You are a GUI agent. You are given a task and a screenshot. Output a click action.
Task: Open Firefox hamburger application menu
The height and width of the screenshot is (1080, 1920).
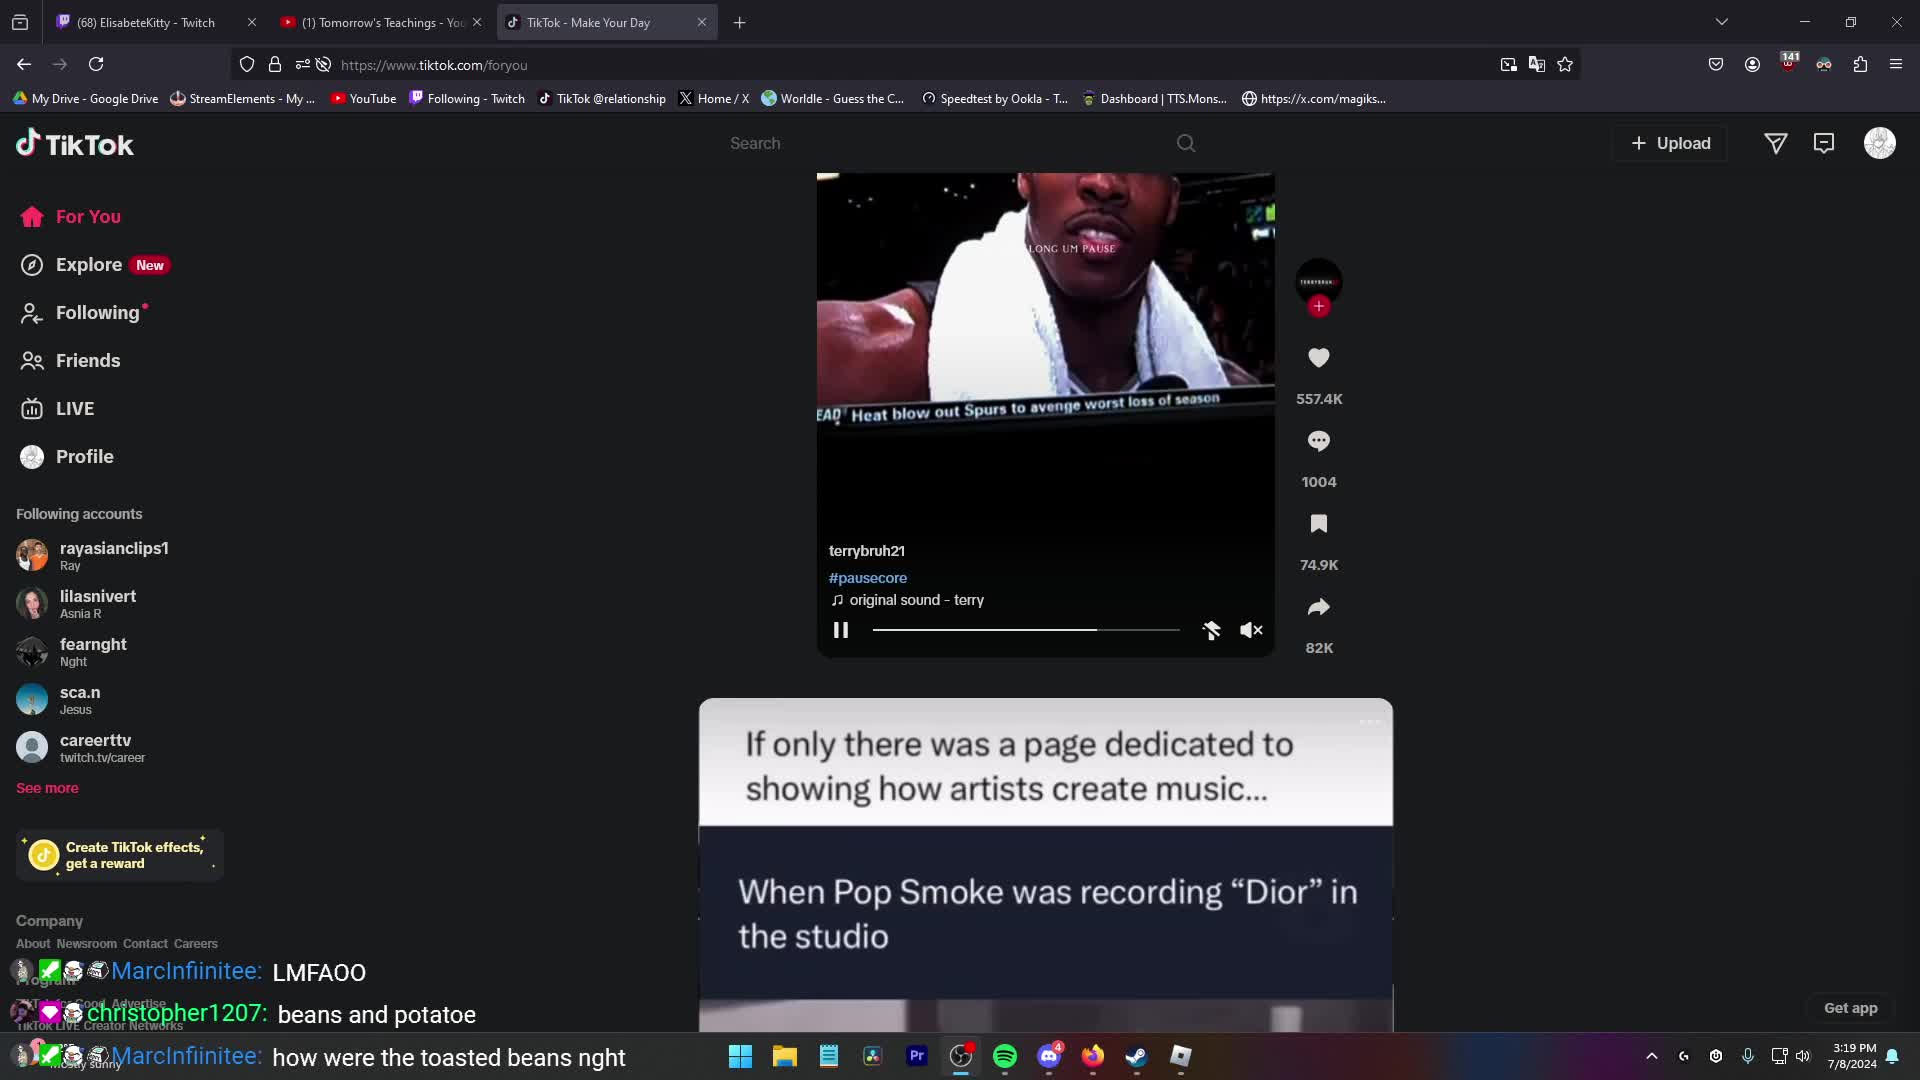coord(1895,64)
